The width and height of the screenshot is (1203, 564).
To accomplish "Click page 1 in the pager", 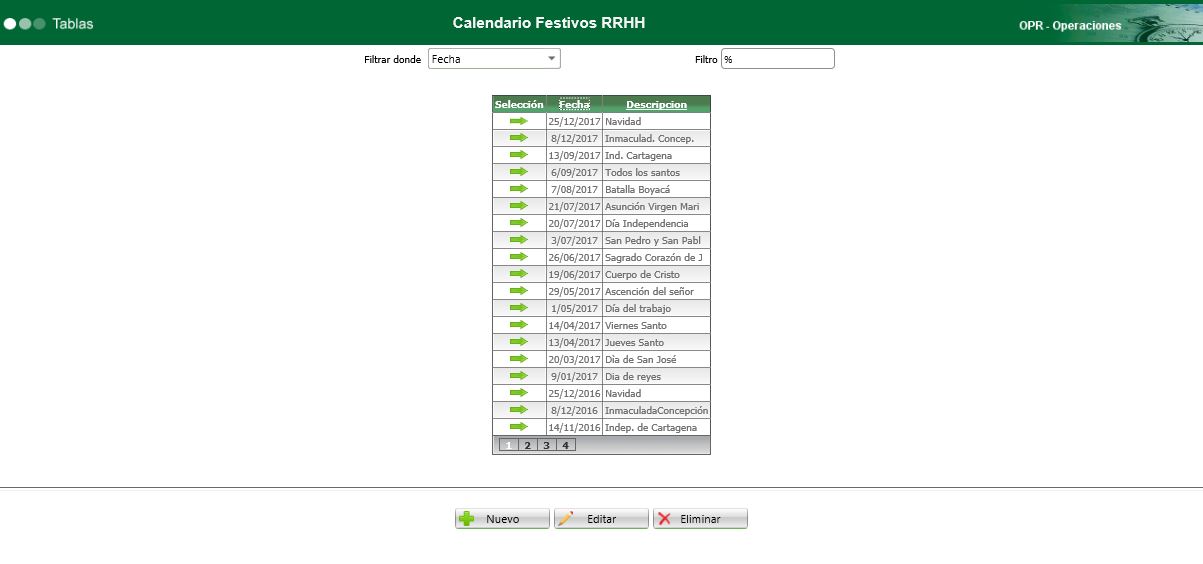I will click(x=508, y=445).
